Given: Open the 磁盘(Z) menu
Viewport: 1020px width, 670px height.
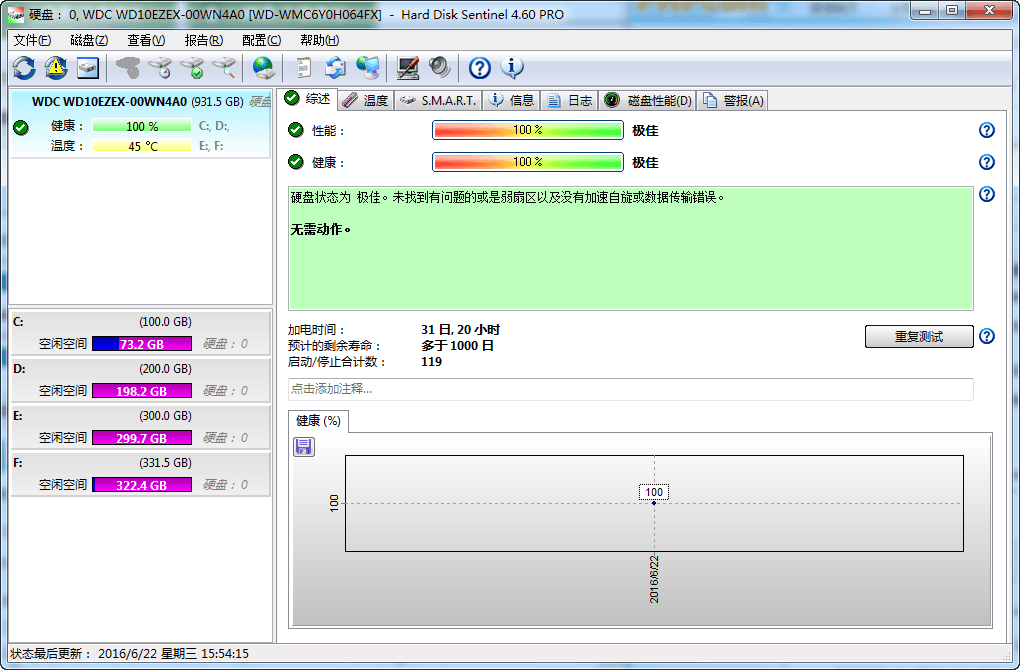Looking at the screenshot, I should click(x=89, y=40).
